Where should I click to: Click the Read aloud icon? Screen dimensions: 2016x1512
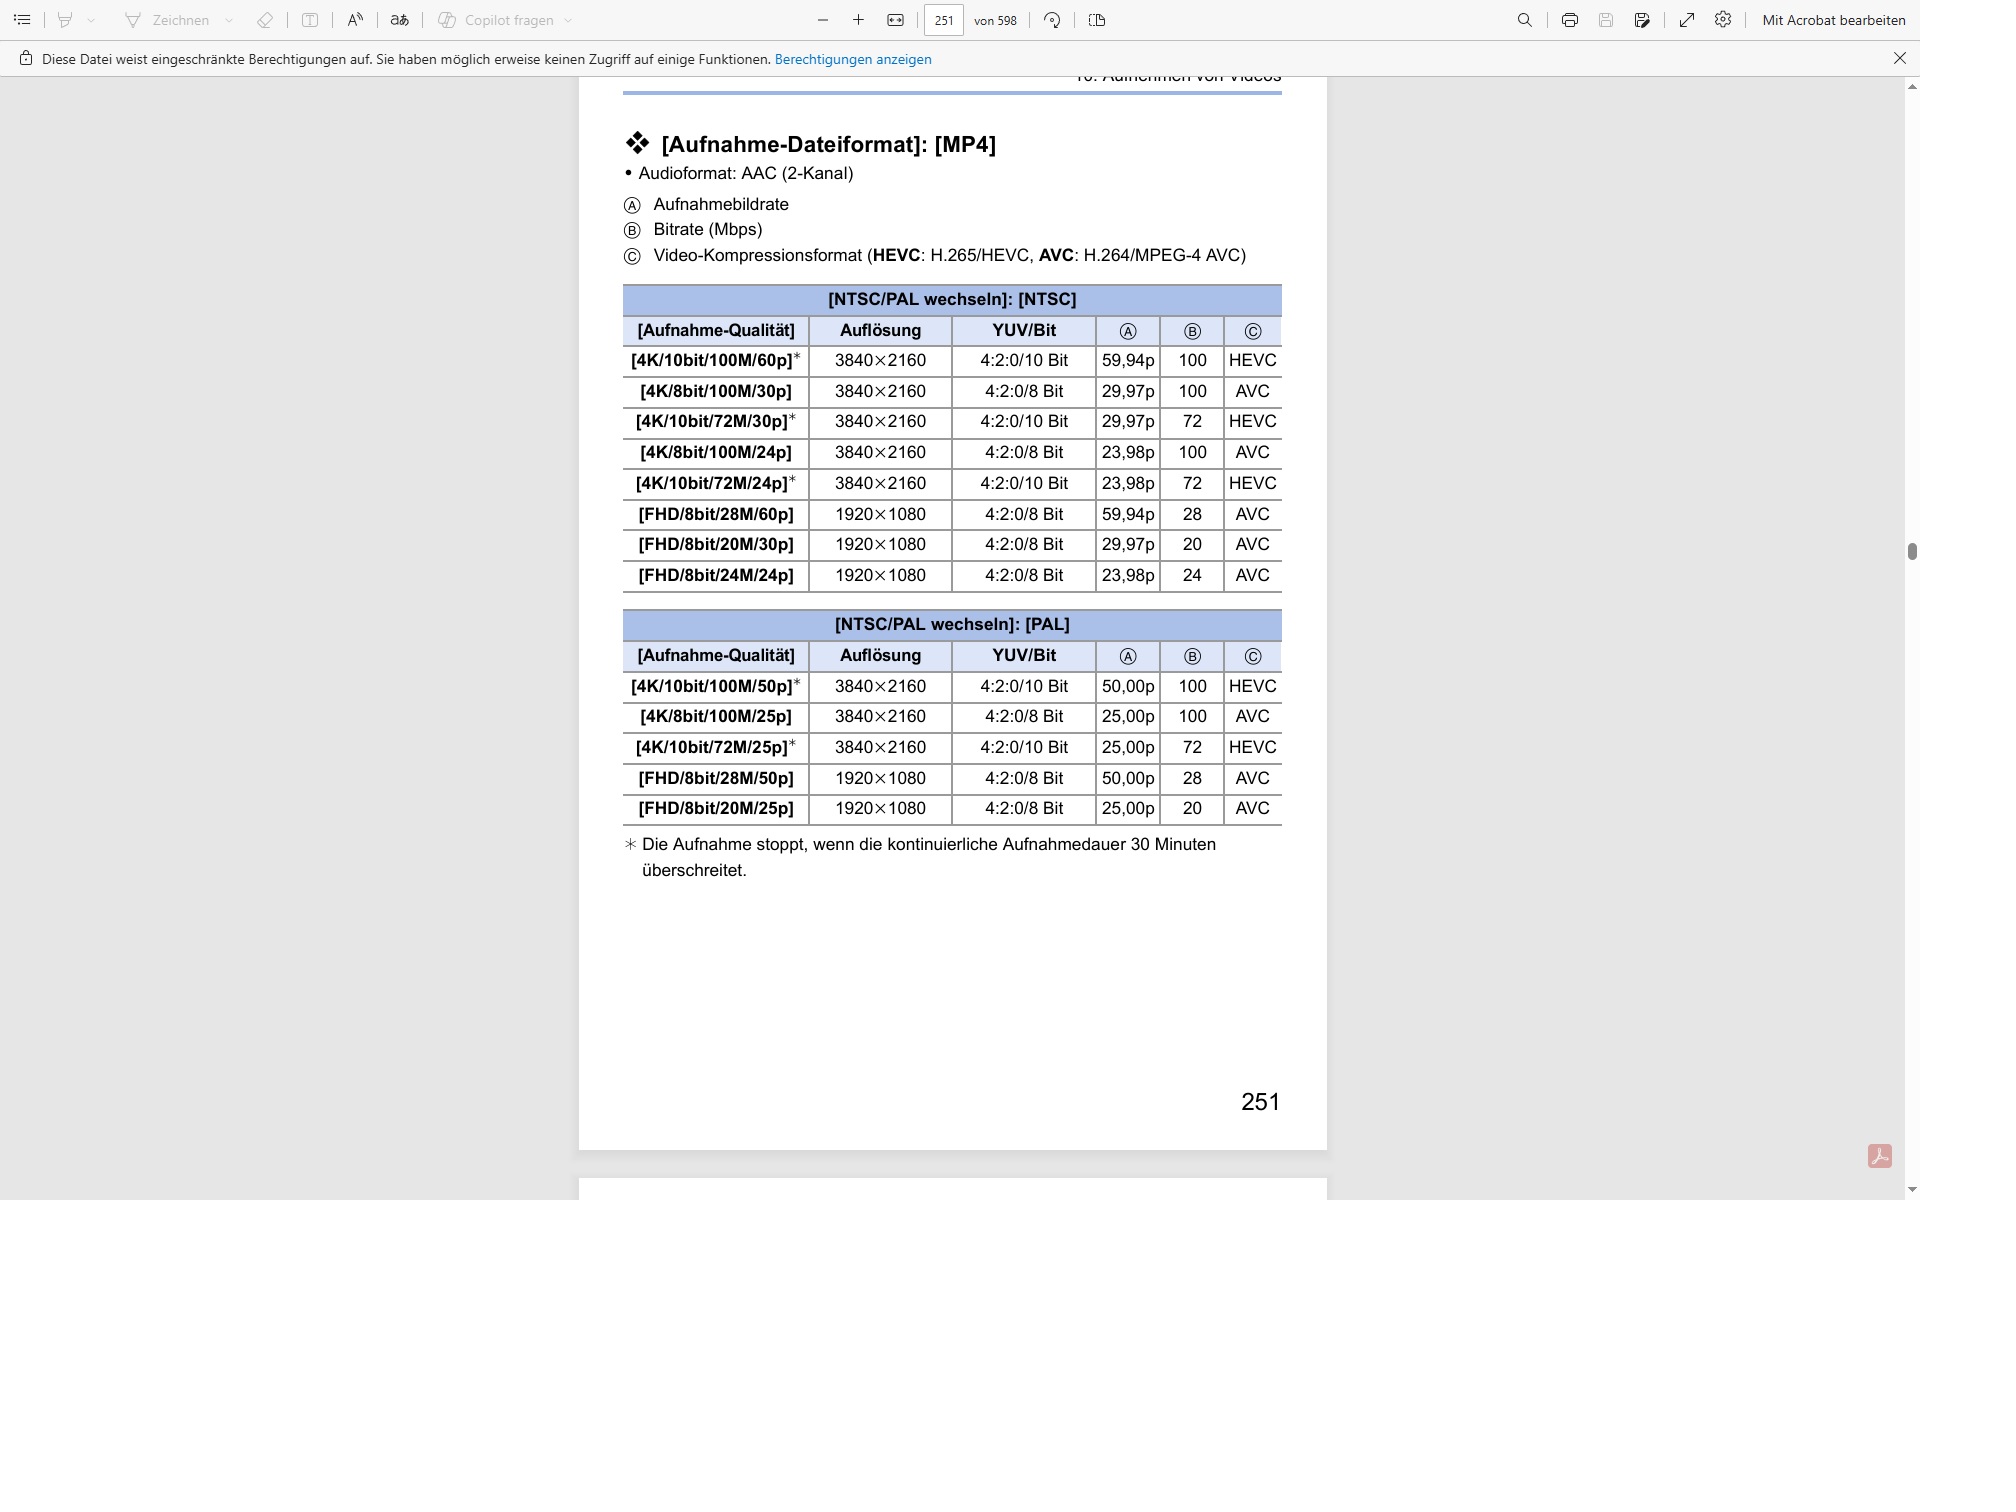click(x=355, y=20)
